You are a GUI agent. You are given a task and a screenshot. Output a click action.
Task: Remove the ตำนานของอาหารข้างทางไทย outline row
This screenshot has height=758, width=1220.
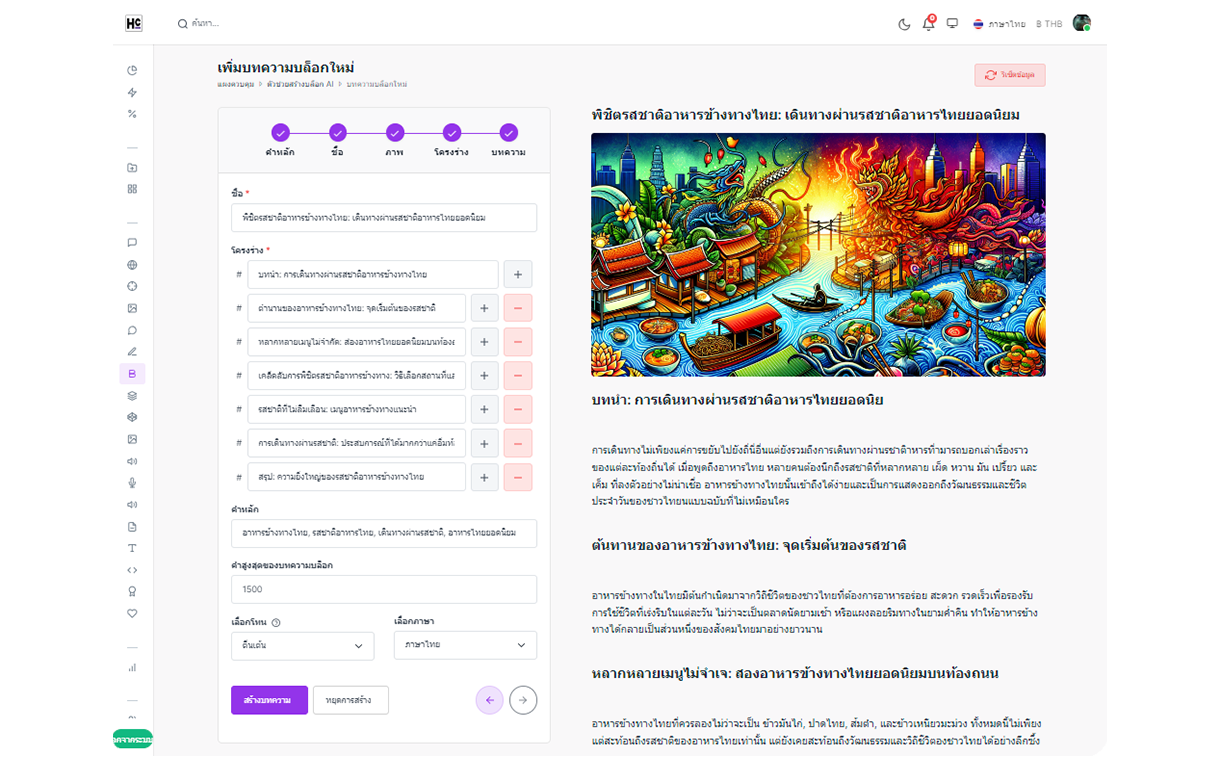517,308
